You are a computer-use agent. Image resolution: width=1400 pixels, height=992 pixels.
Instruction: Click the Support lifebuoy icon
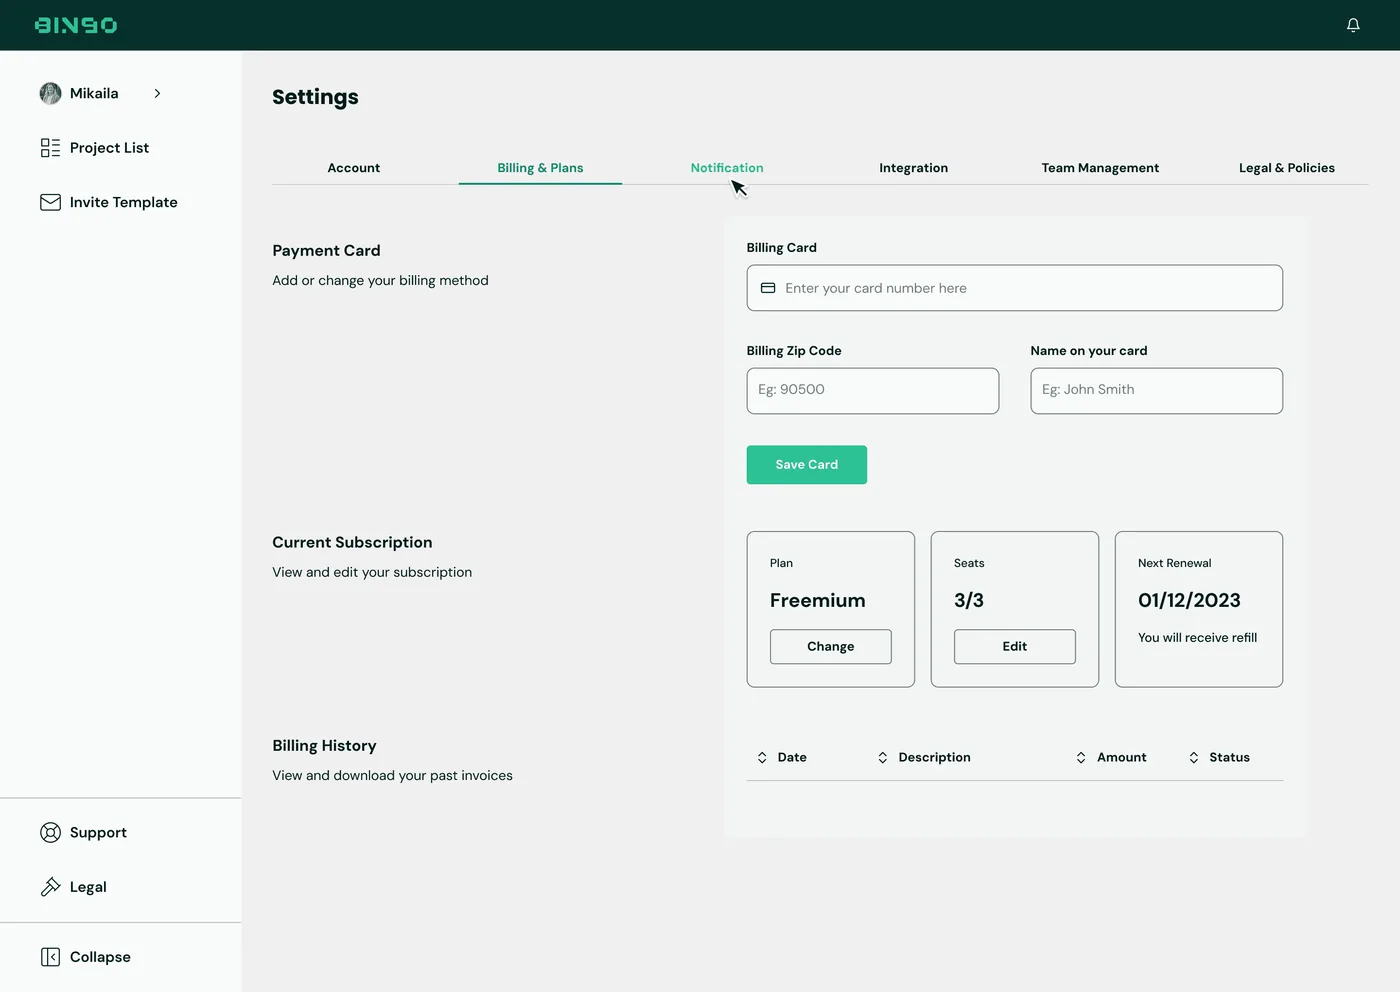click(x=50, y=832)
